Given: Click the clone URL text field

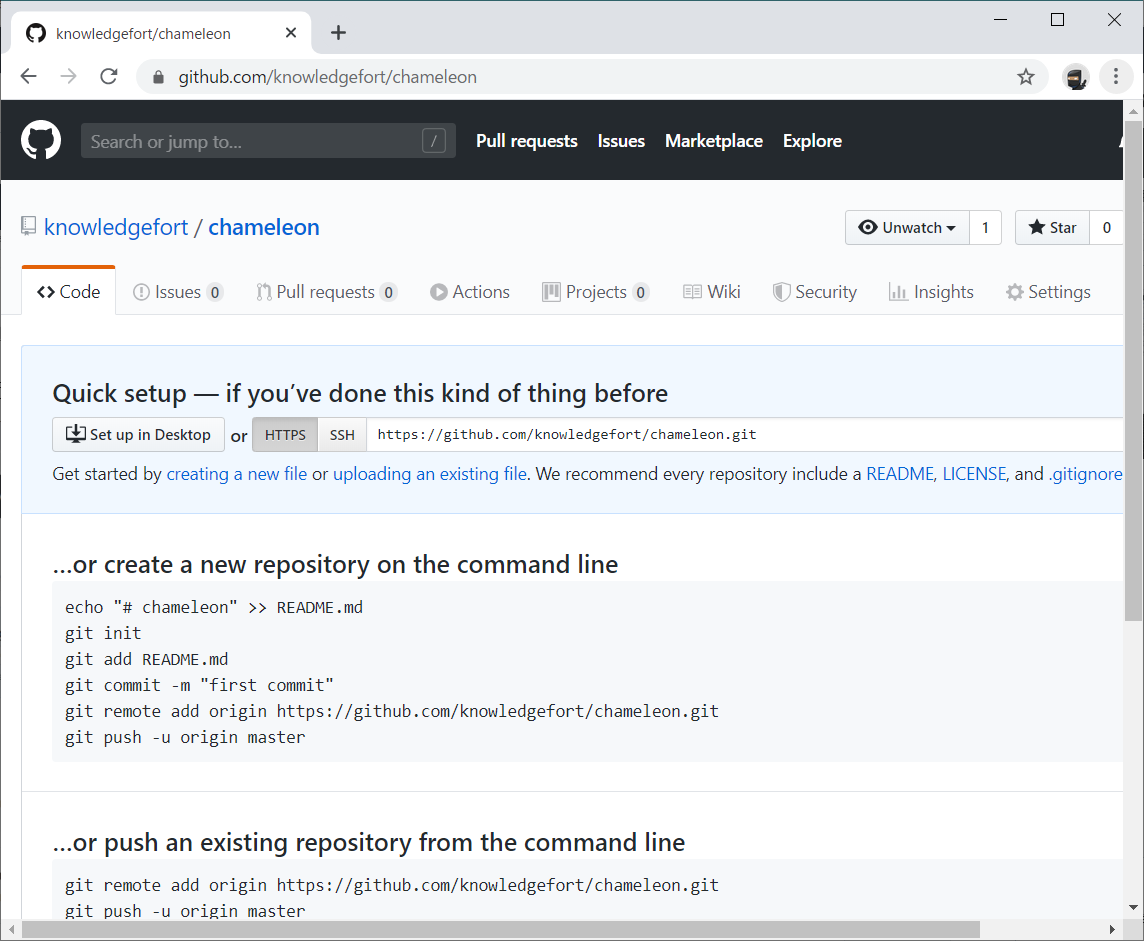Looking at the screenshot, I should [x=744, y=435].
